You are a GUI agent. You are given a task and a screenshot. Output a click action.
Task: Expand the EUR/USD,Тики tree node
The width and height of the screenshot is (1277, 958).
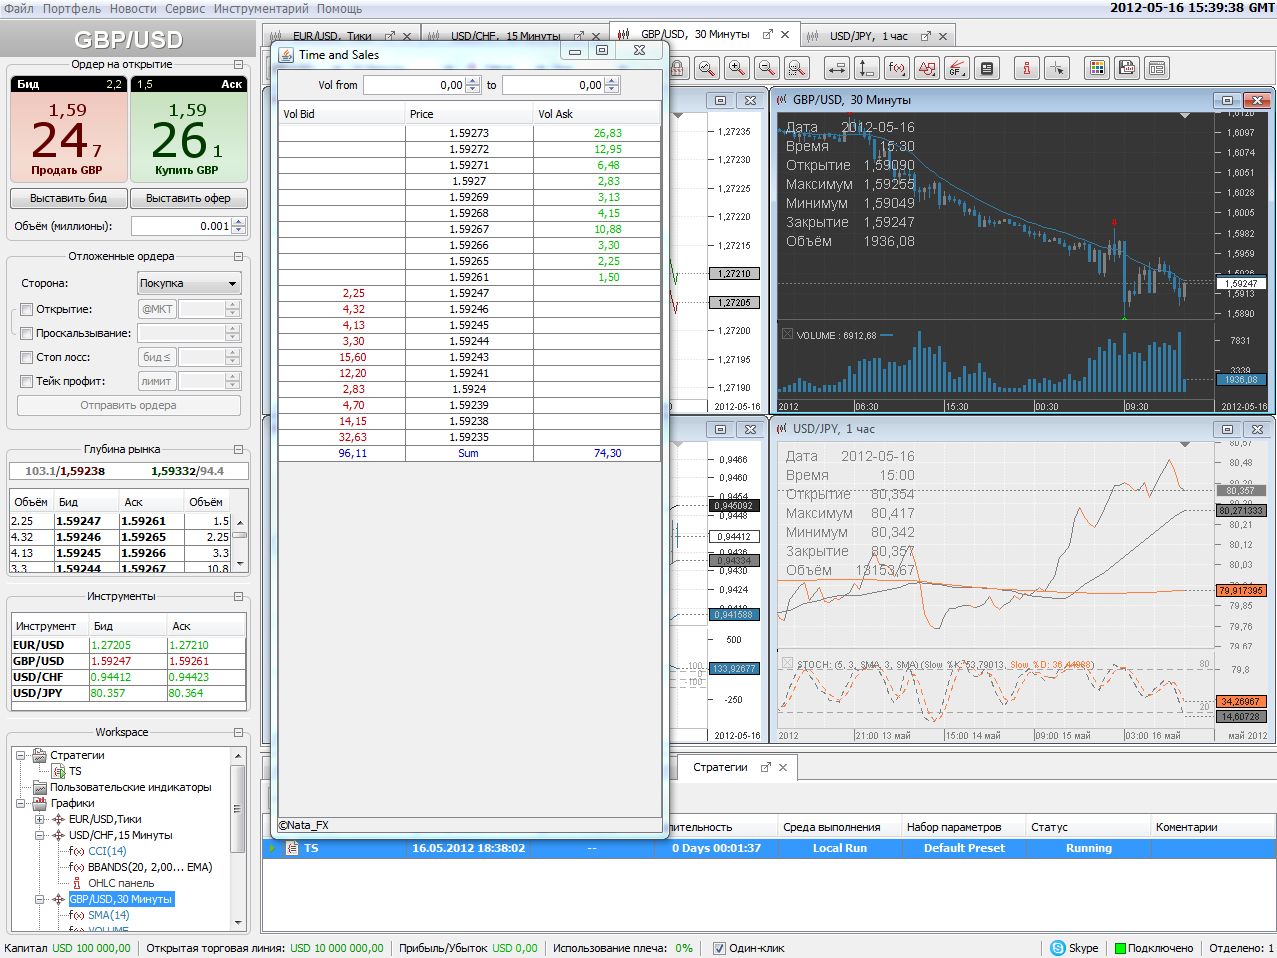click(41, 819)
